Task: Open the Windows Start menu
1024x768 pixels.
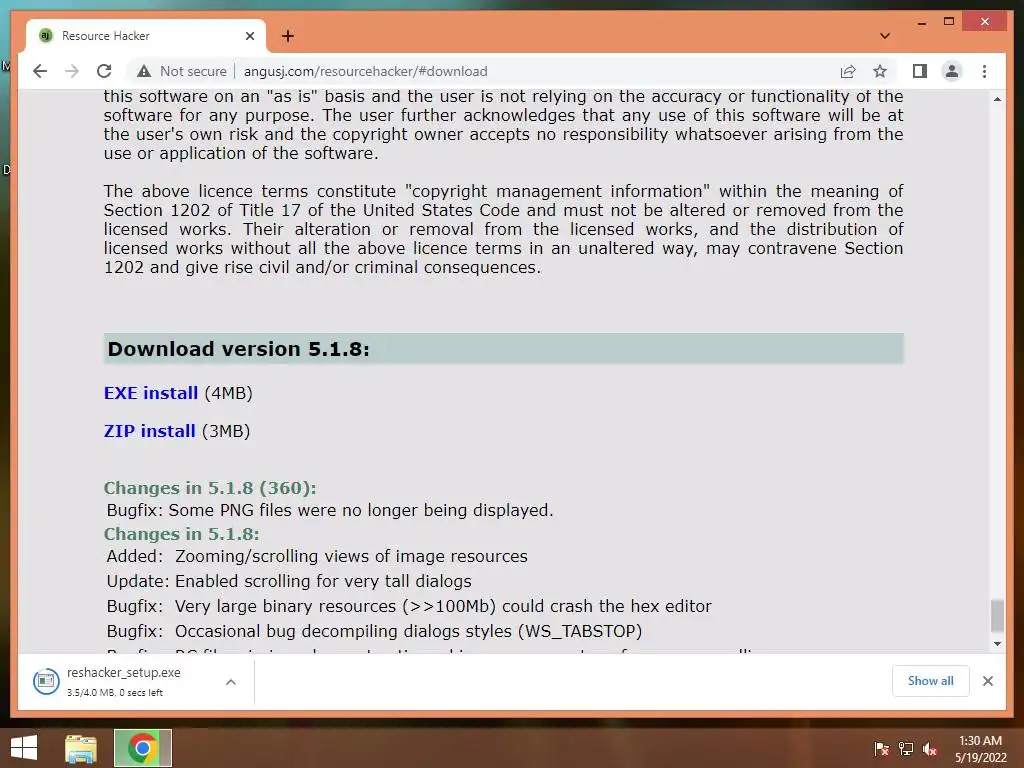Action: [24, 748]
